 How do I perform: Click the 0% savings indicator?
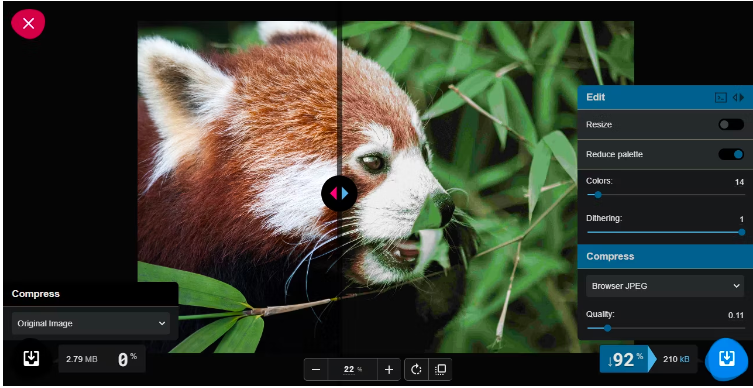[128, 360]
